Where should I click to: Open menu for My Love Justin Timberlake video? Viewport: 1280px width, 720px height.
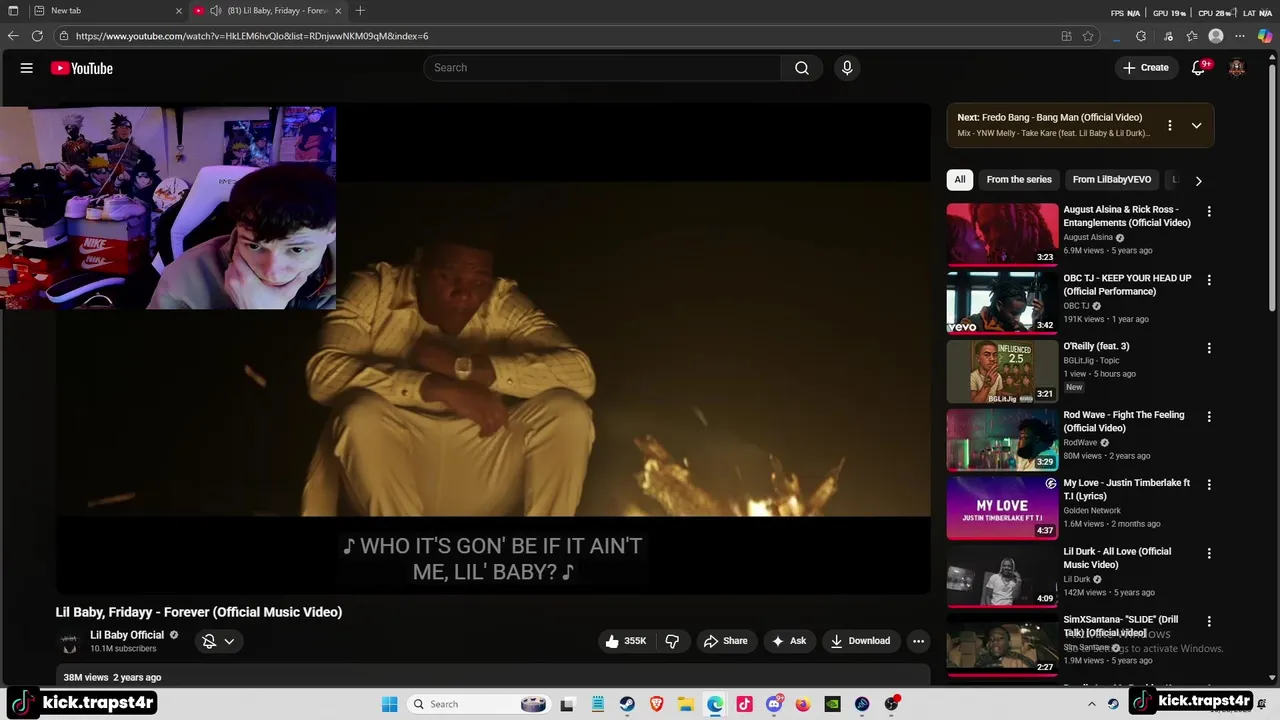click(x=1209, y=484)
